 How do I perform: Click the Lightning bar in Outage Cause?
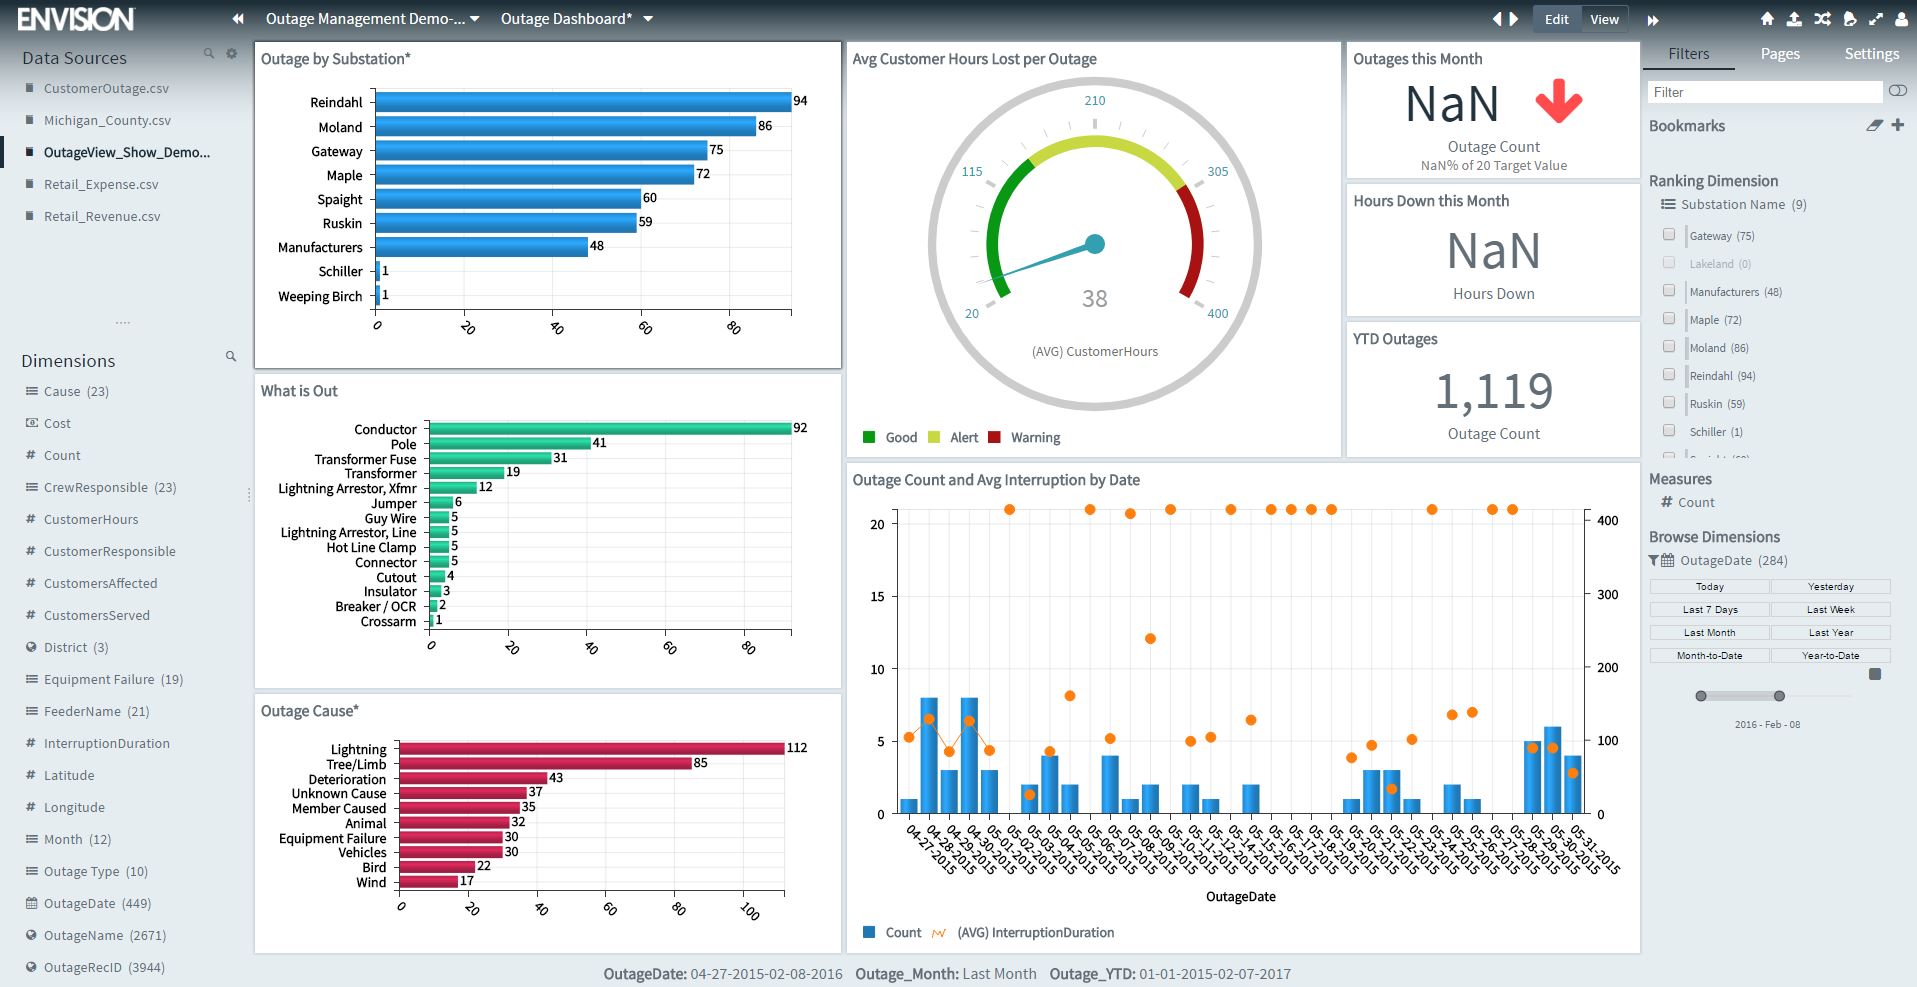[592, 748]
